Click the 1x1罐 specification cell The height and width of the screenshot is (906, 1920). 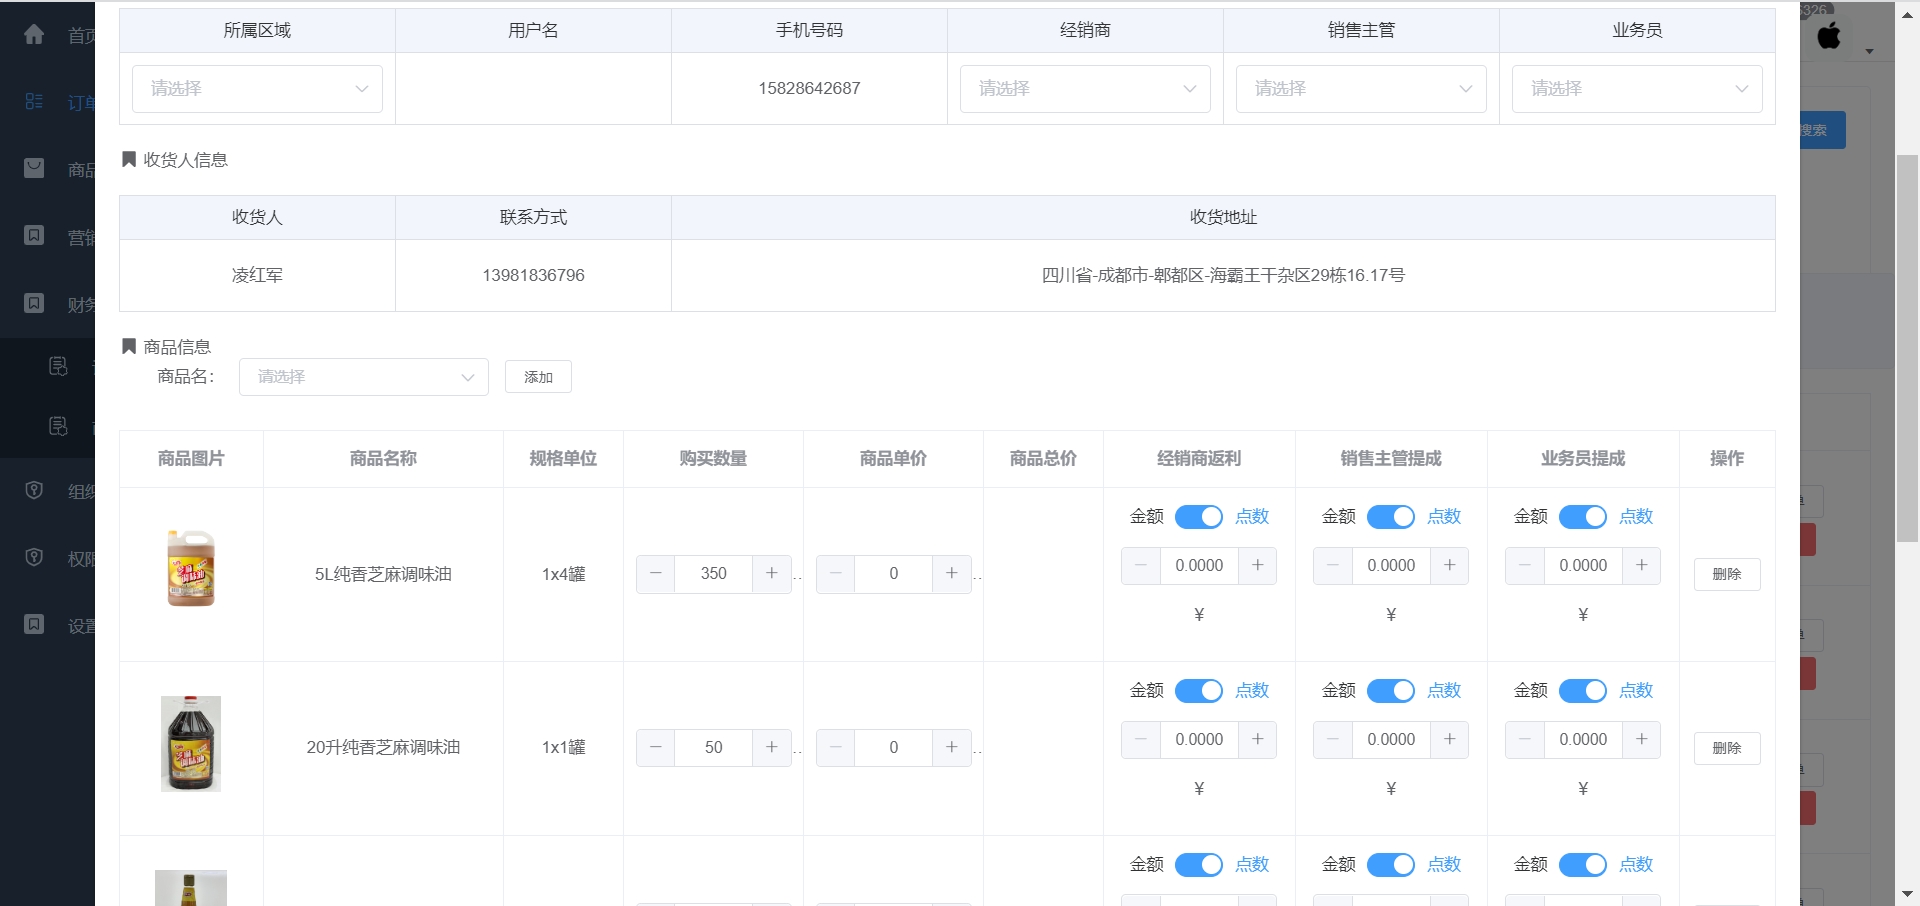[563, 748]
